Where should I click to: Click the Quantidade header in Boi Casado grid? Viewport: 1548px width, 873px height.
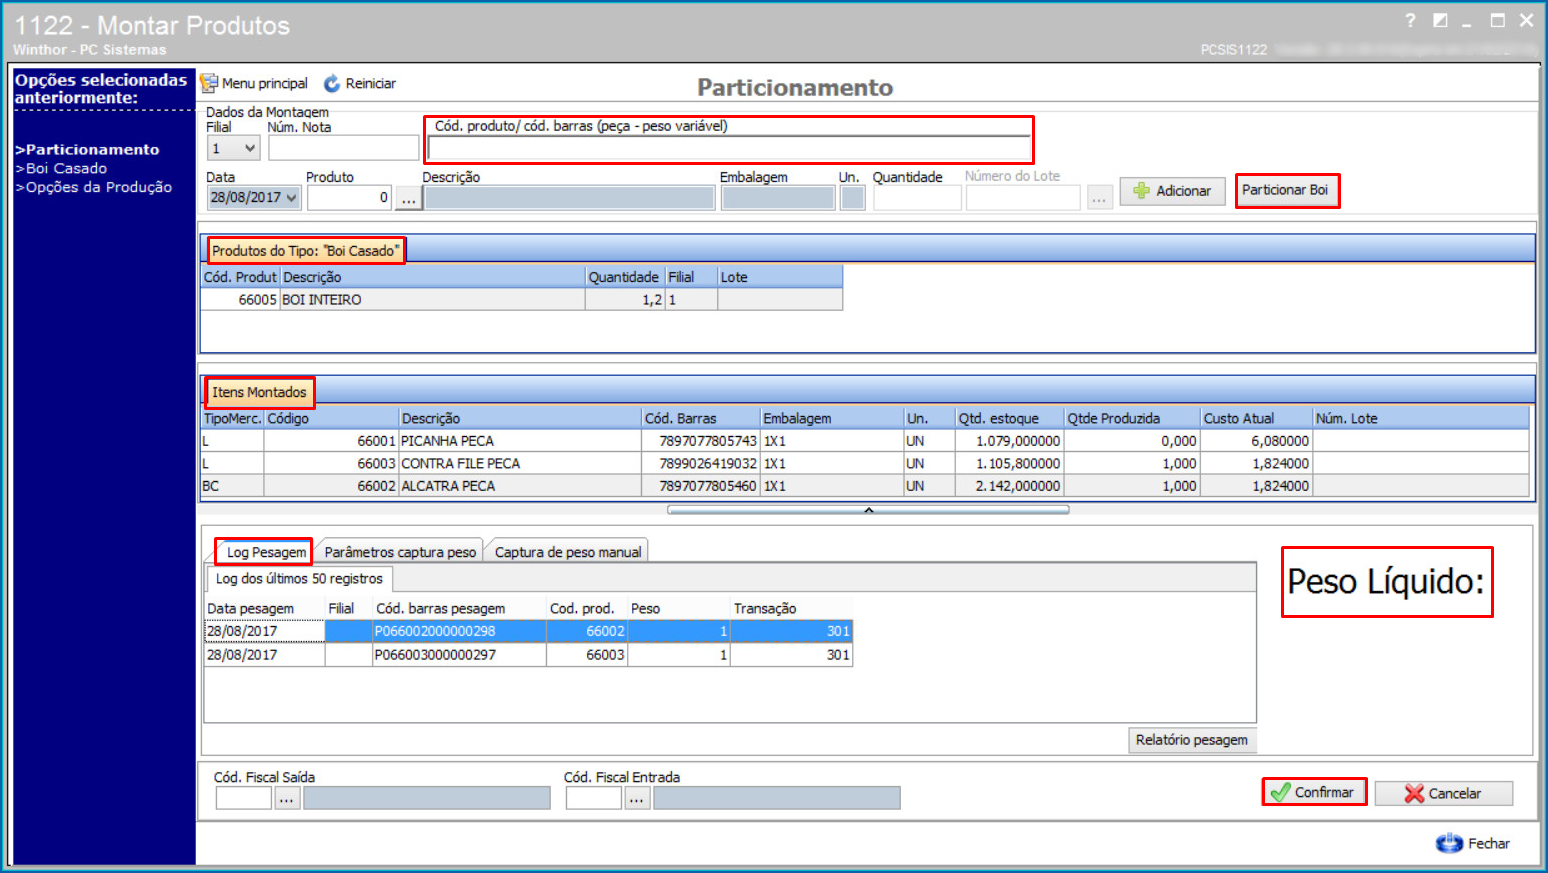click(x=625, y=277)
